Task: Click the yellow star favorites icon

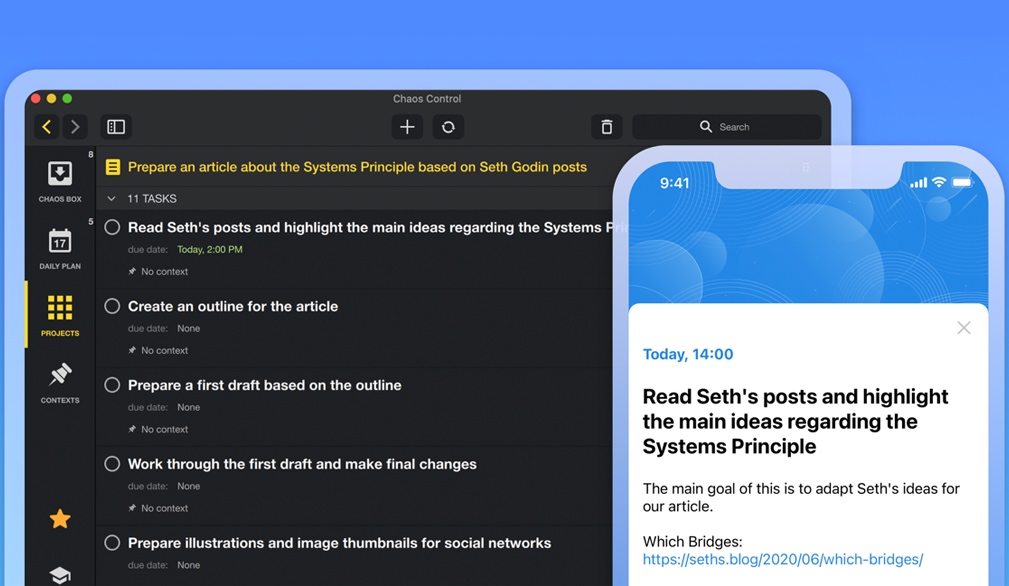Action: coord(60,519)
